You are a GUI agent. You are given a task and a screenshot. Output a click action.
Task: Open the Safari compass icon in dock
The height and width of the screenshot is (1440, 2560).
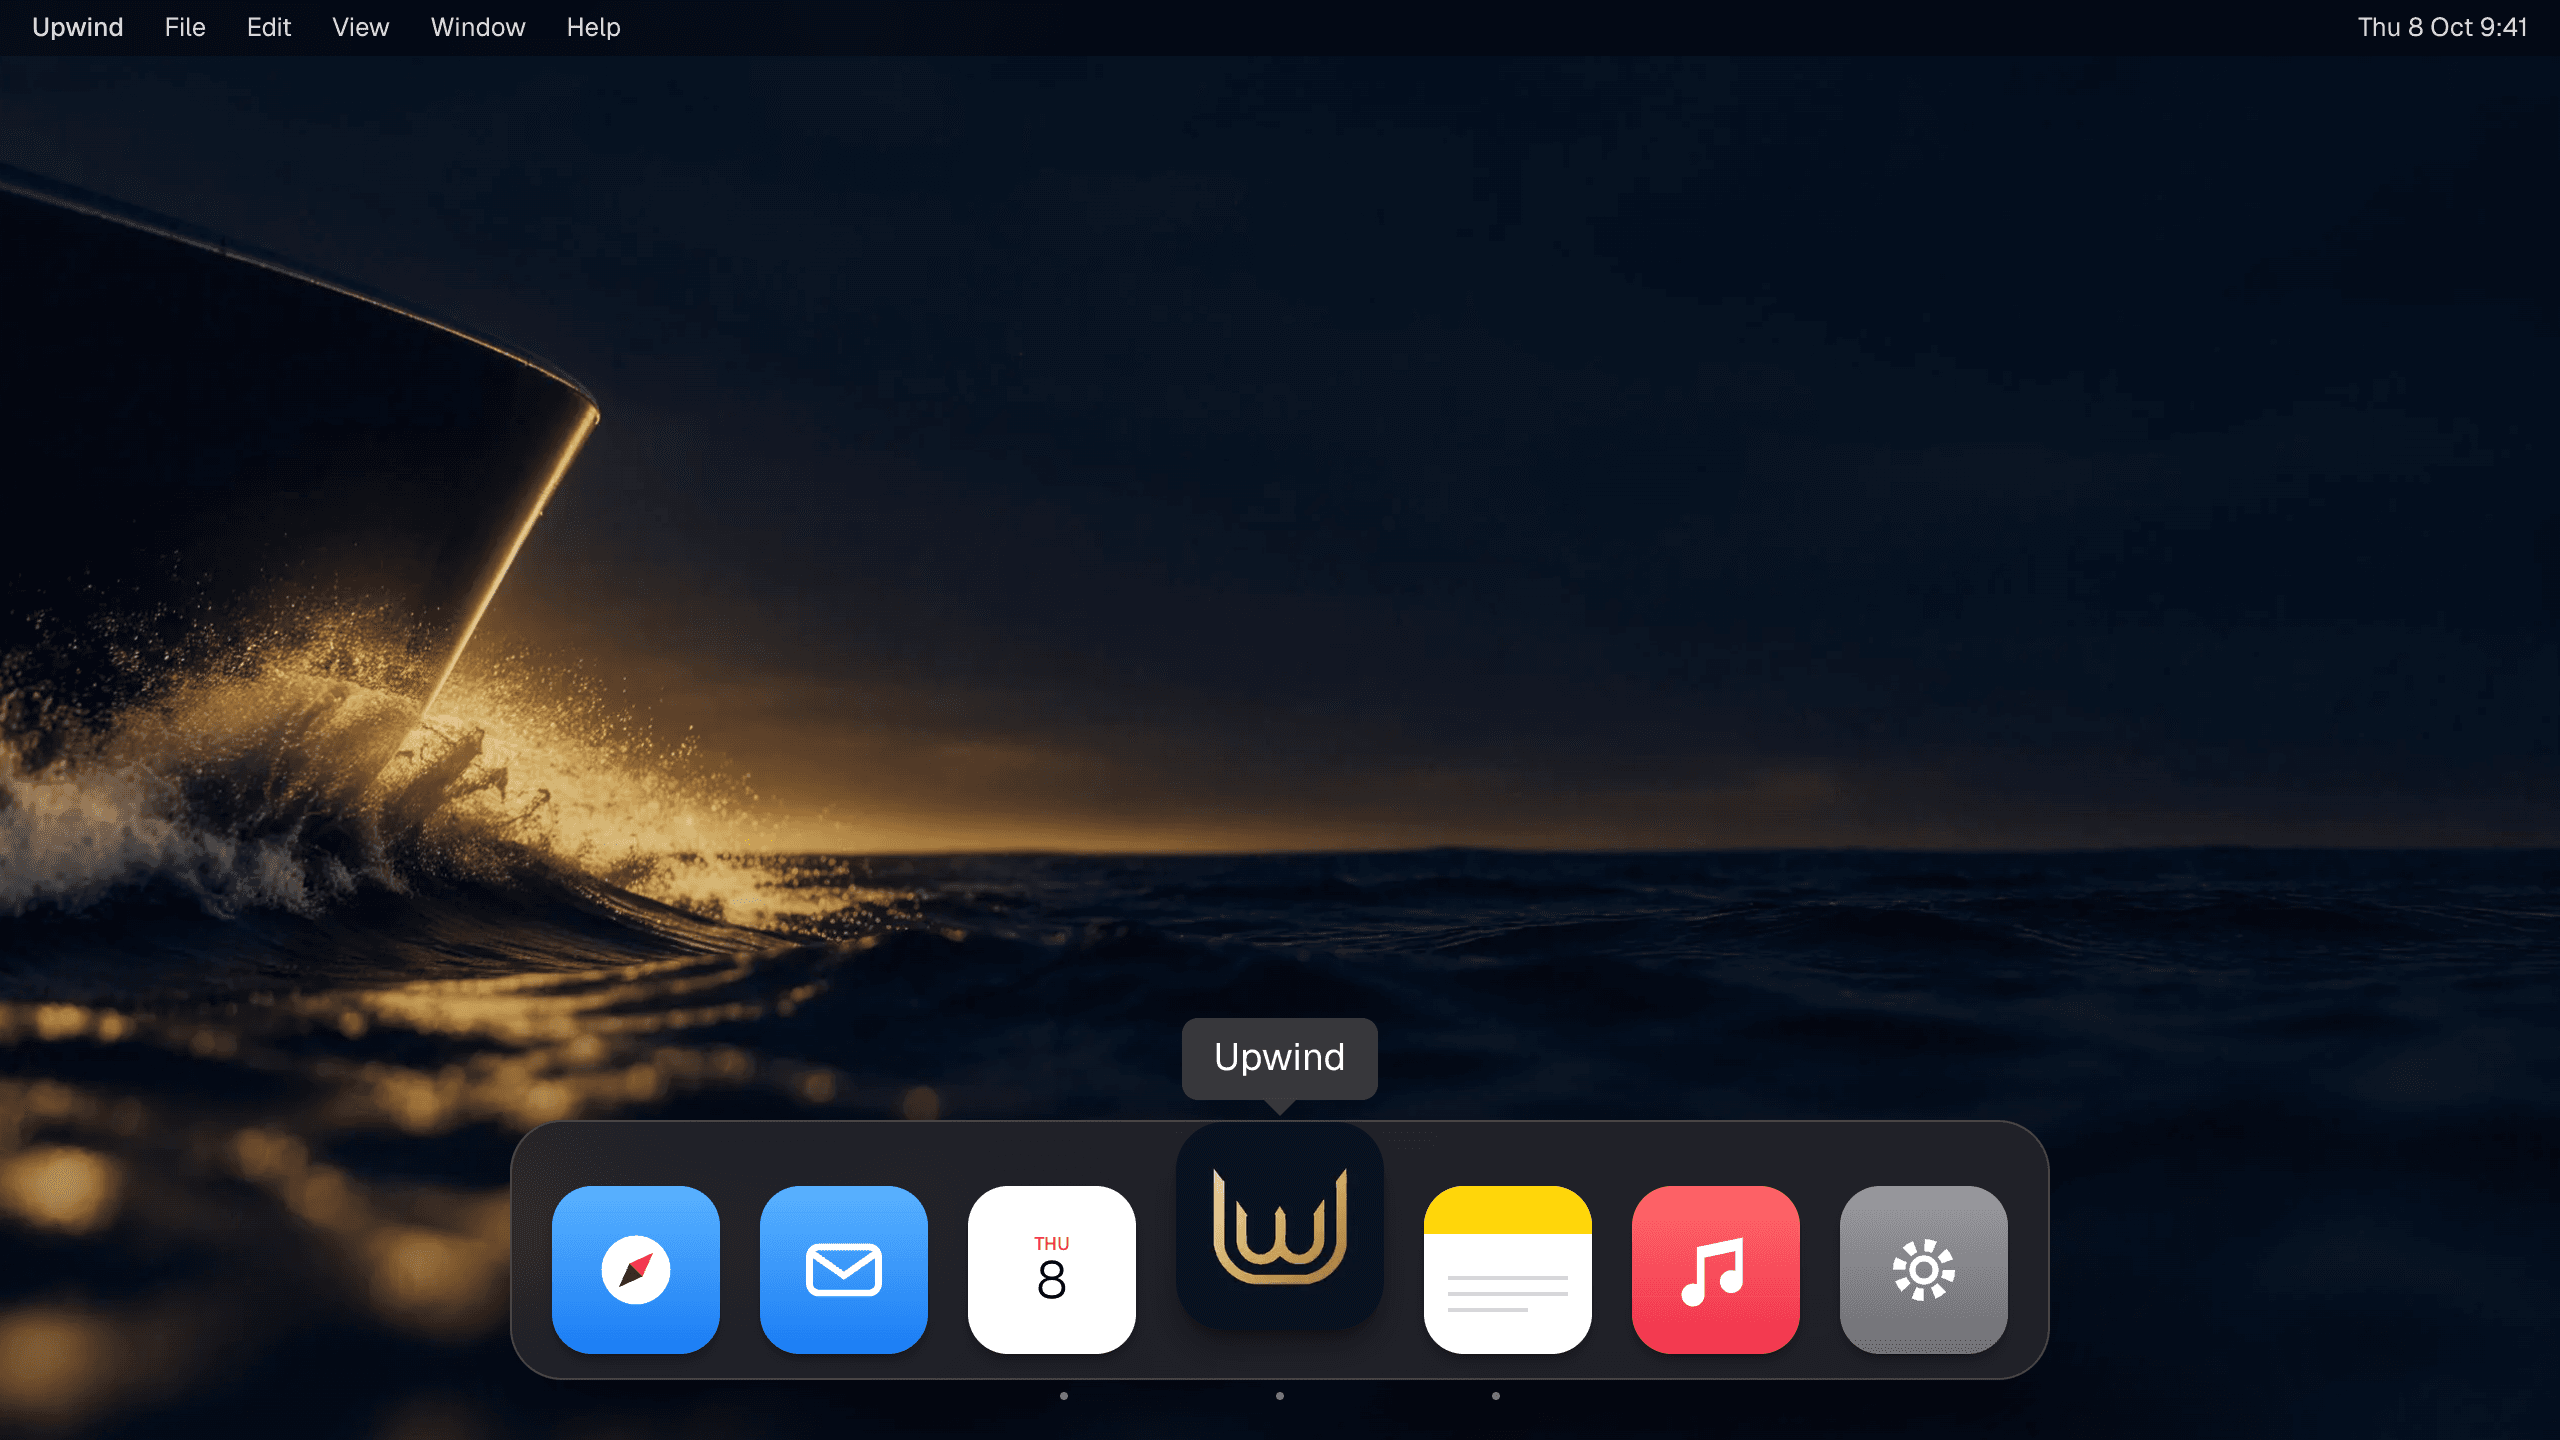pos(636,1270)
